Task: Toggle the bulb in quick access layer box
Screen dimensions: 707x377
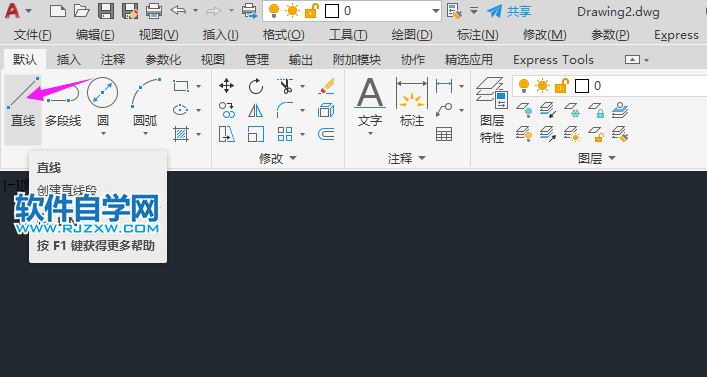Action: (x=274, y=11)
